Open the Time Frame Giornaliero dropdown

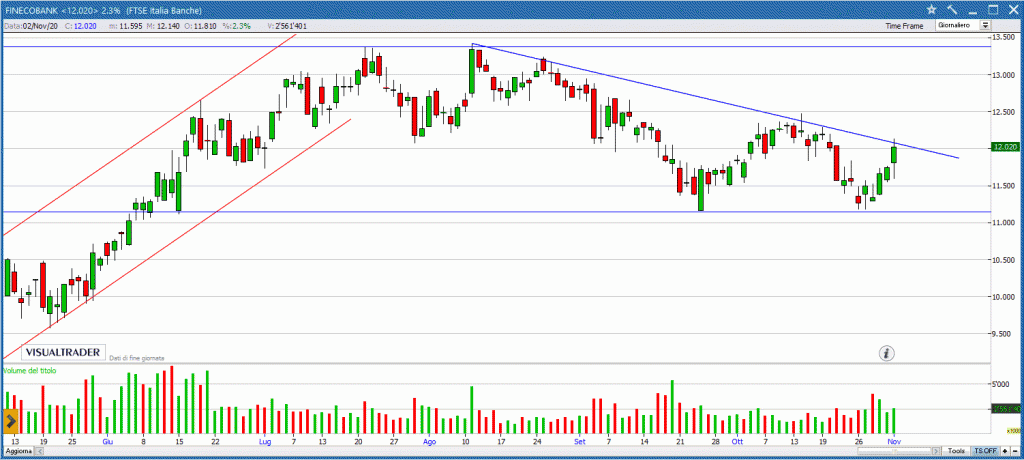(963, 25)
